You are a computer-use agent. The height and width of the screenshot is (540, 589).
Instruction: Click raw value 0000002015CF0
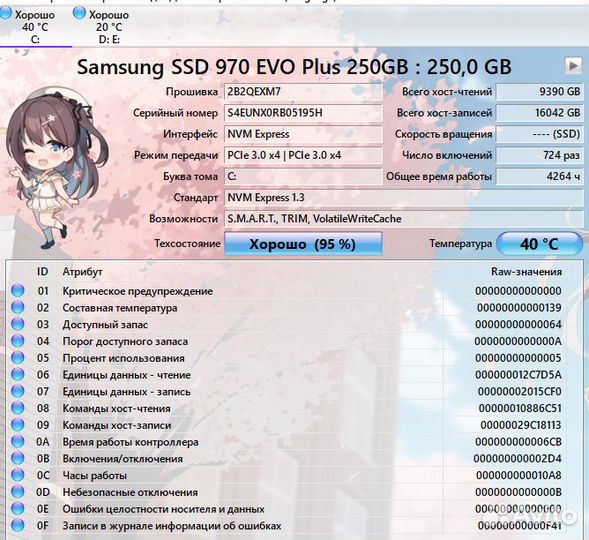click(x=520, y=392)
